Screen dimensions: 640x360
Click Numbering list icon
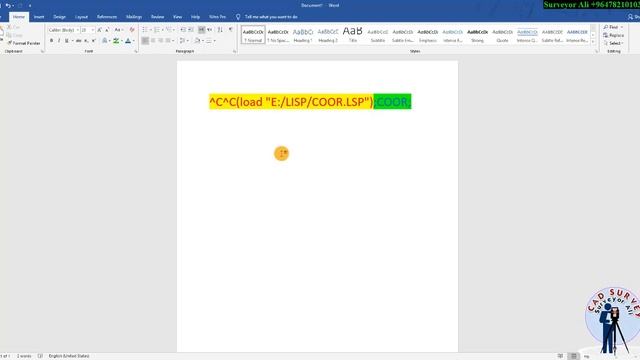point(157,30)
